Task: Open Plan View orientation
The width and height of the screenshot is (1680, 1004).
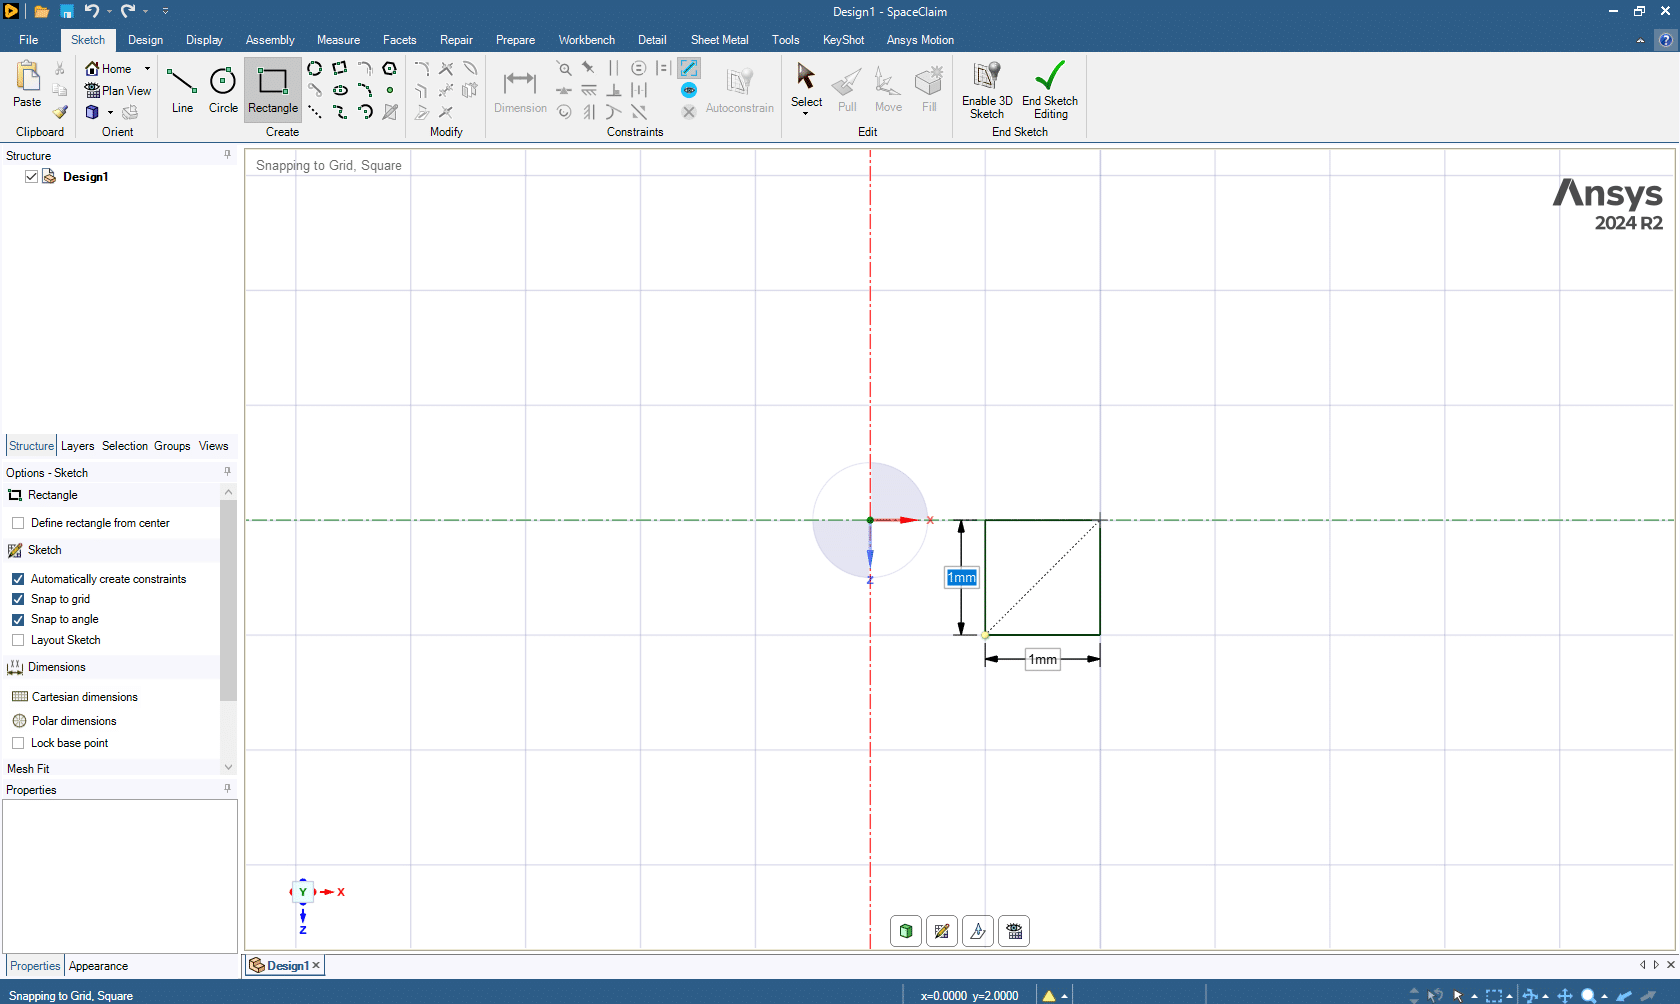Action: pyautogui.click(x=118, y=91)
